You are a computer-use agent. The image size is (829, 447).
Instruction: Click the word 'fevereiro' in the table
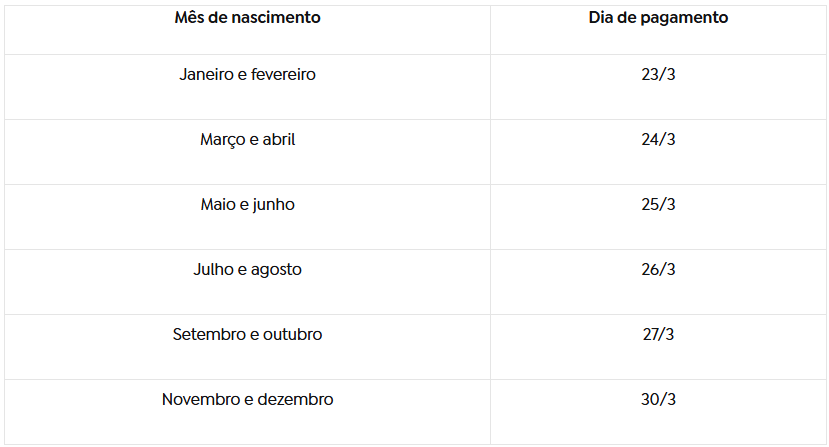[x=283, y=75]
